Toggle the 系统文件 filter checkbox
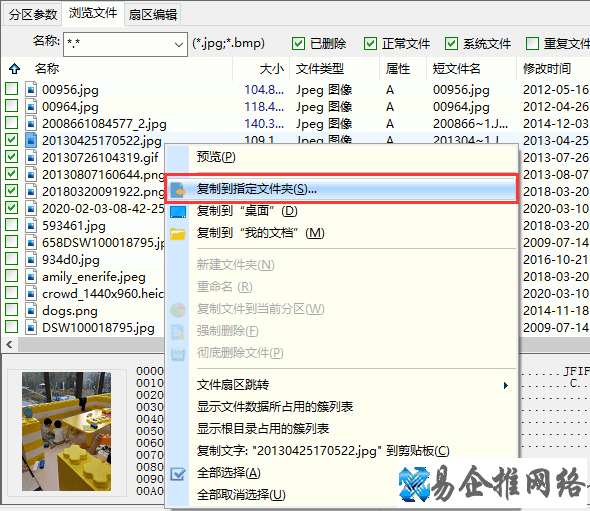 click(x=451, y=44)
